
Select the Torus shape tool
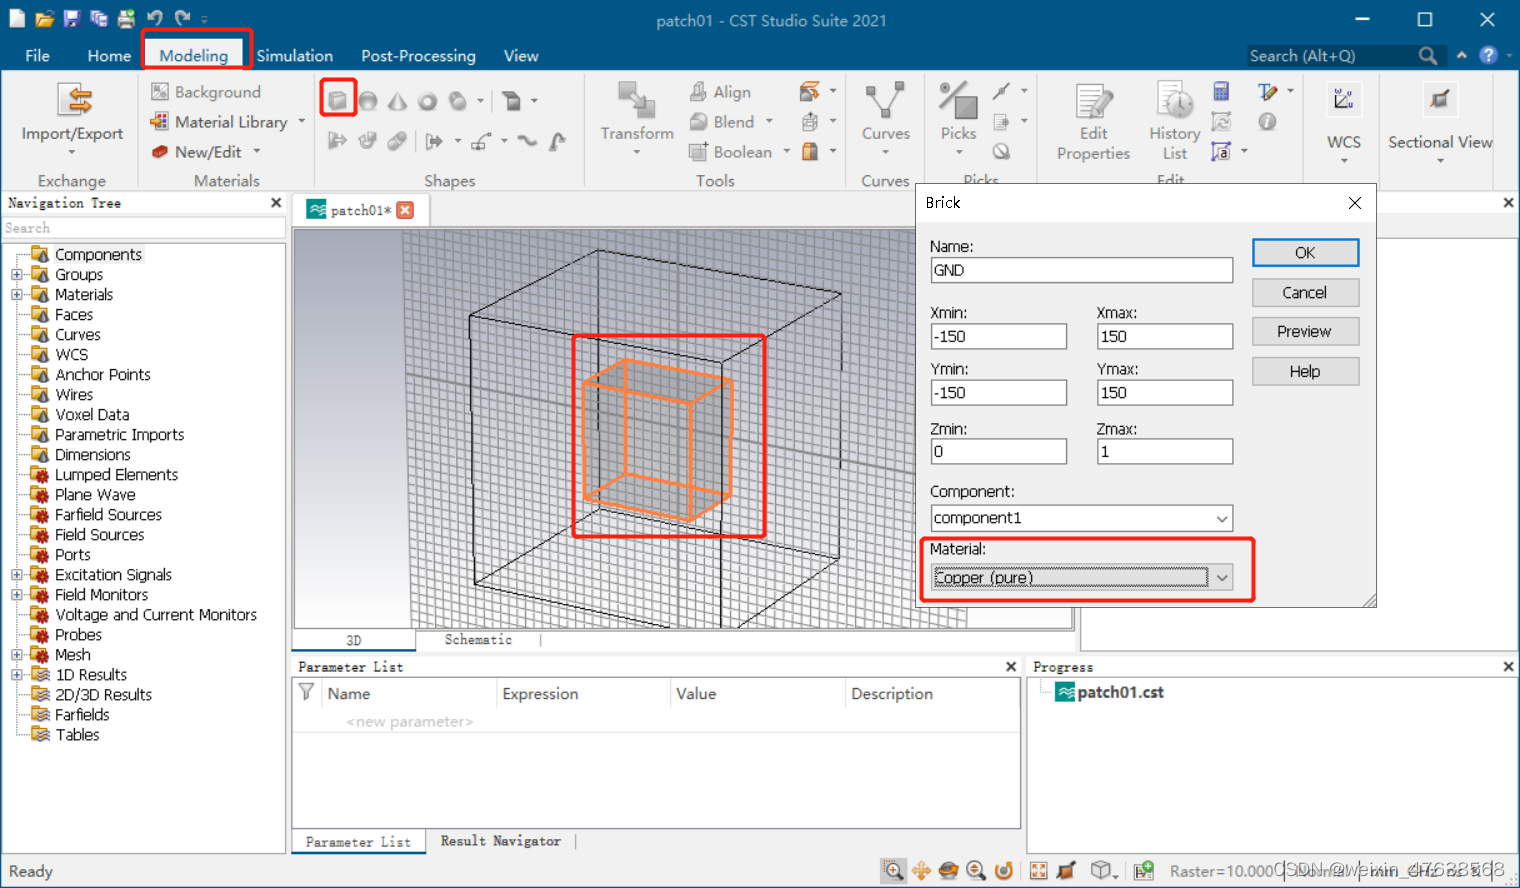427,101
